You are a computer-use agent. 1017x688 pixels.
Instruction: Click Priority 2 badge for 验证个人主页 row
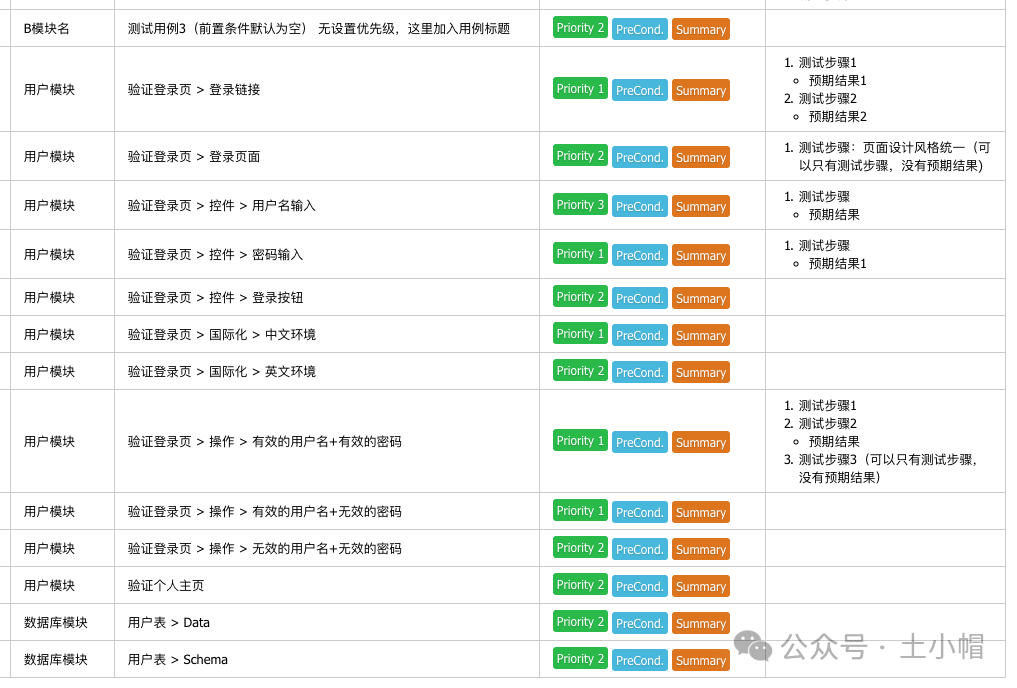[580, 585]
